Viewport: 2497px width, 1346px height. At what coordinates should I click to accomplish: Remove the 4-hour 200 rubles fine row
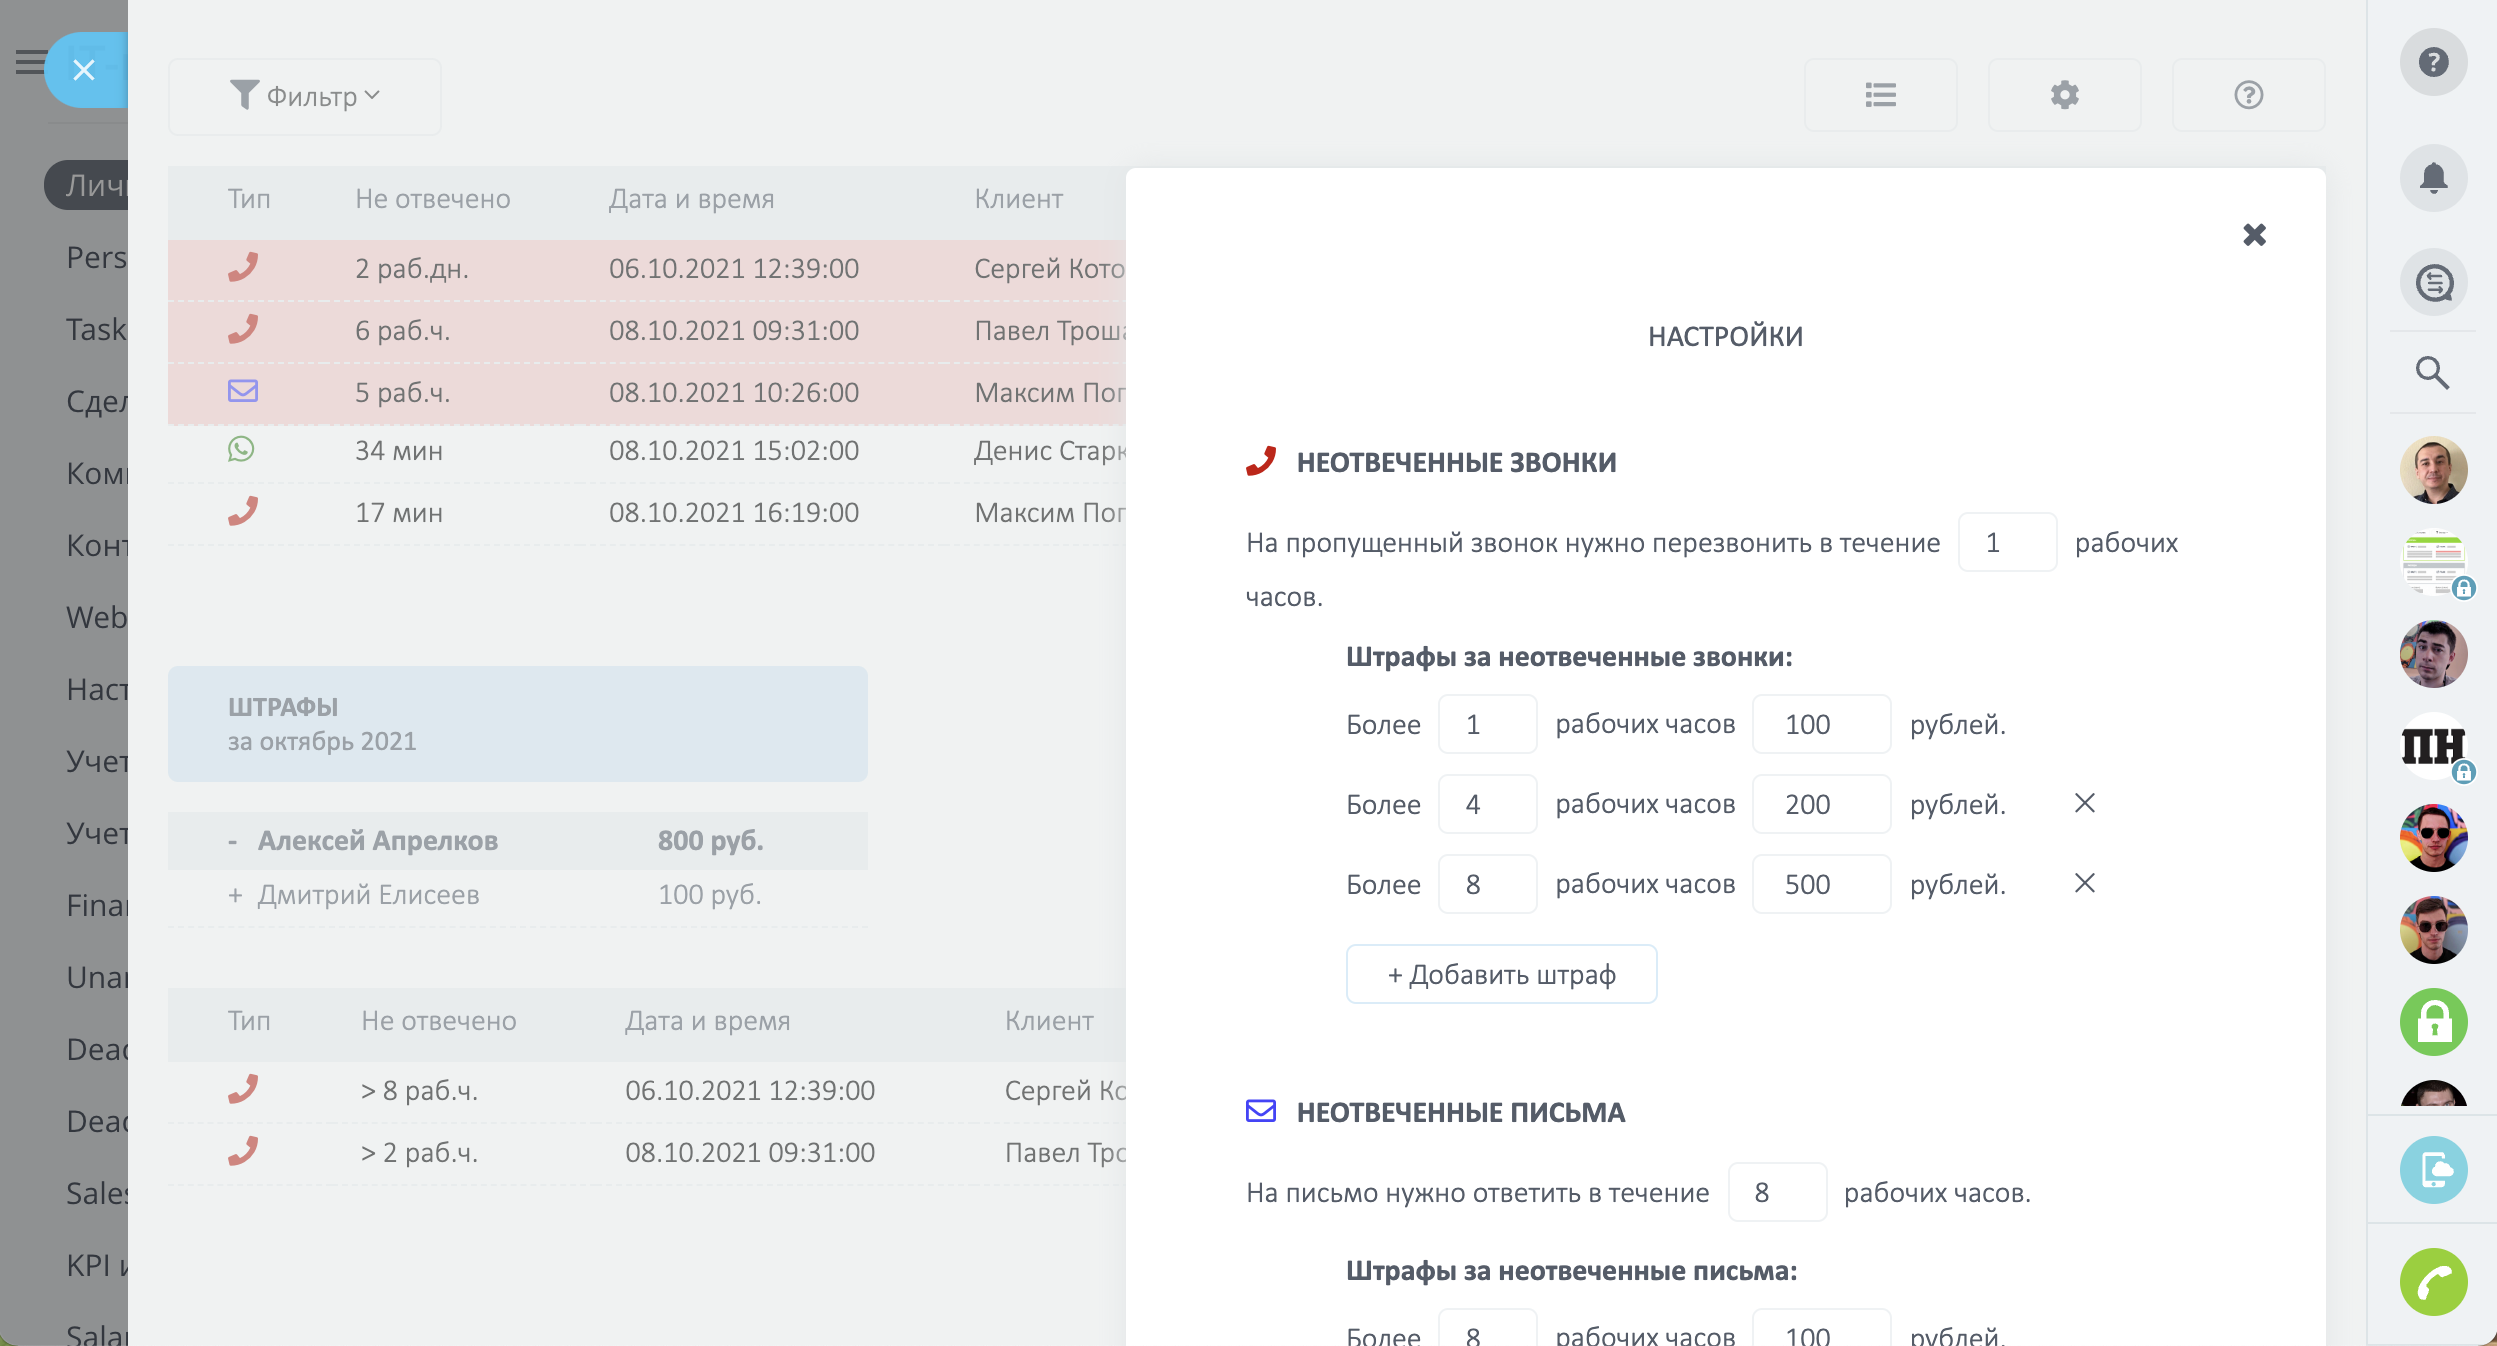click(2084, 803)
